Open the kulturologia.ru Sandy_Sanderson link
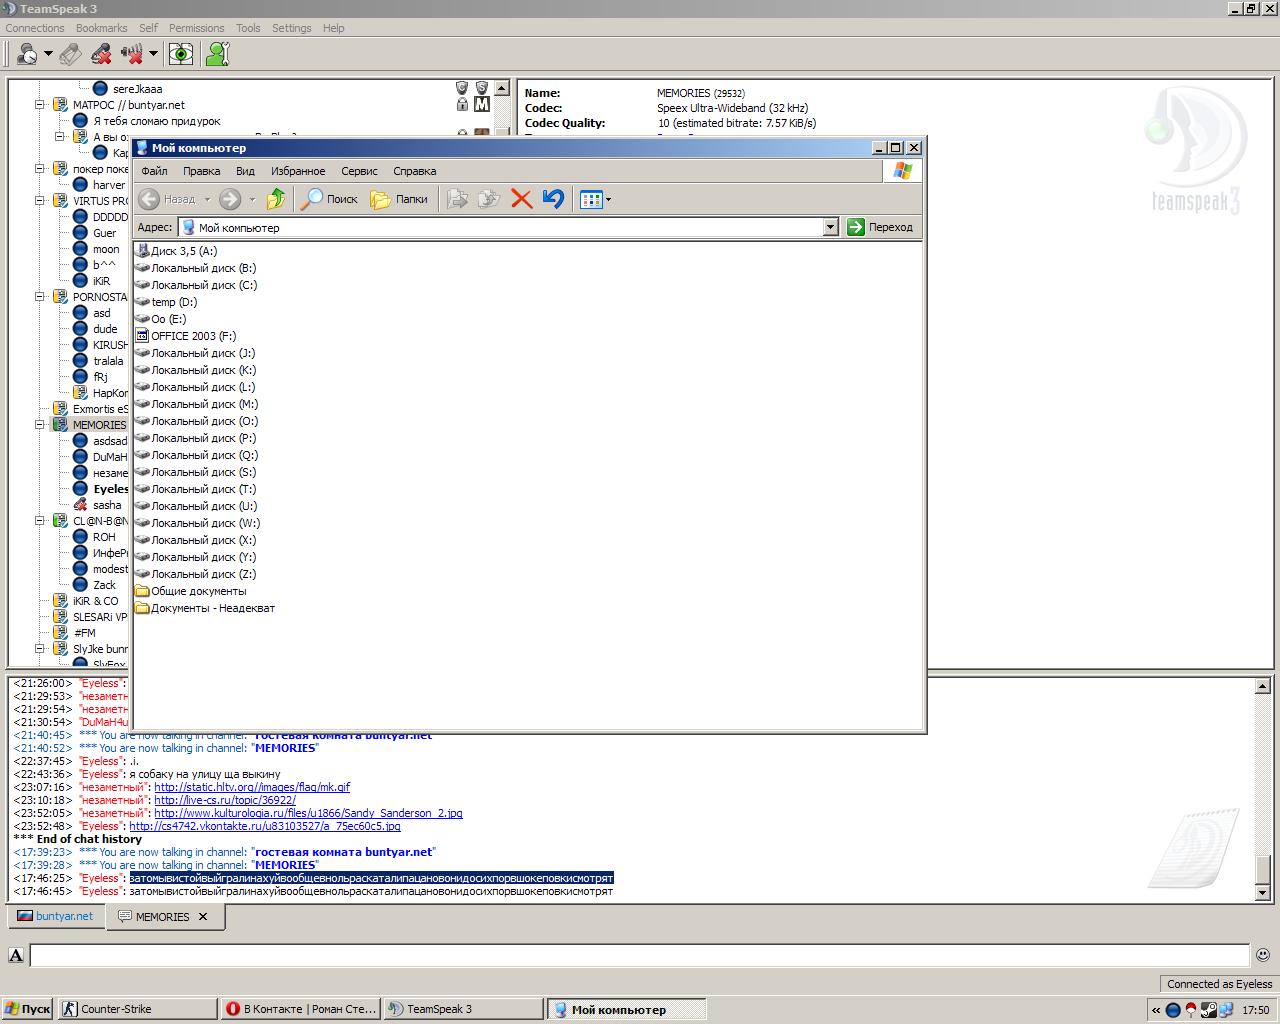1280x1024 pixels. pyautogui.click(x=308, y=813)
